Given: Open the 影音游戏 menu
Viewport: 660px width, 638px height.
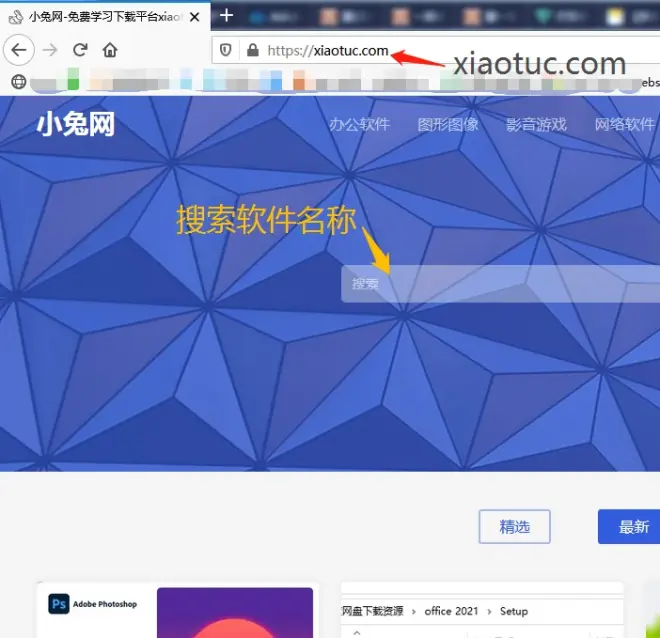Looking at the screenshot, I should point(536,124).
